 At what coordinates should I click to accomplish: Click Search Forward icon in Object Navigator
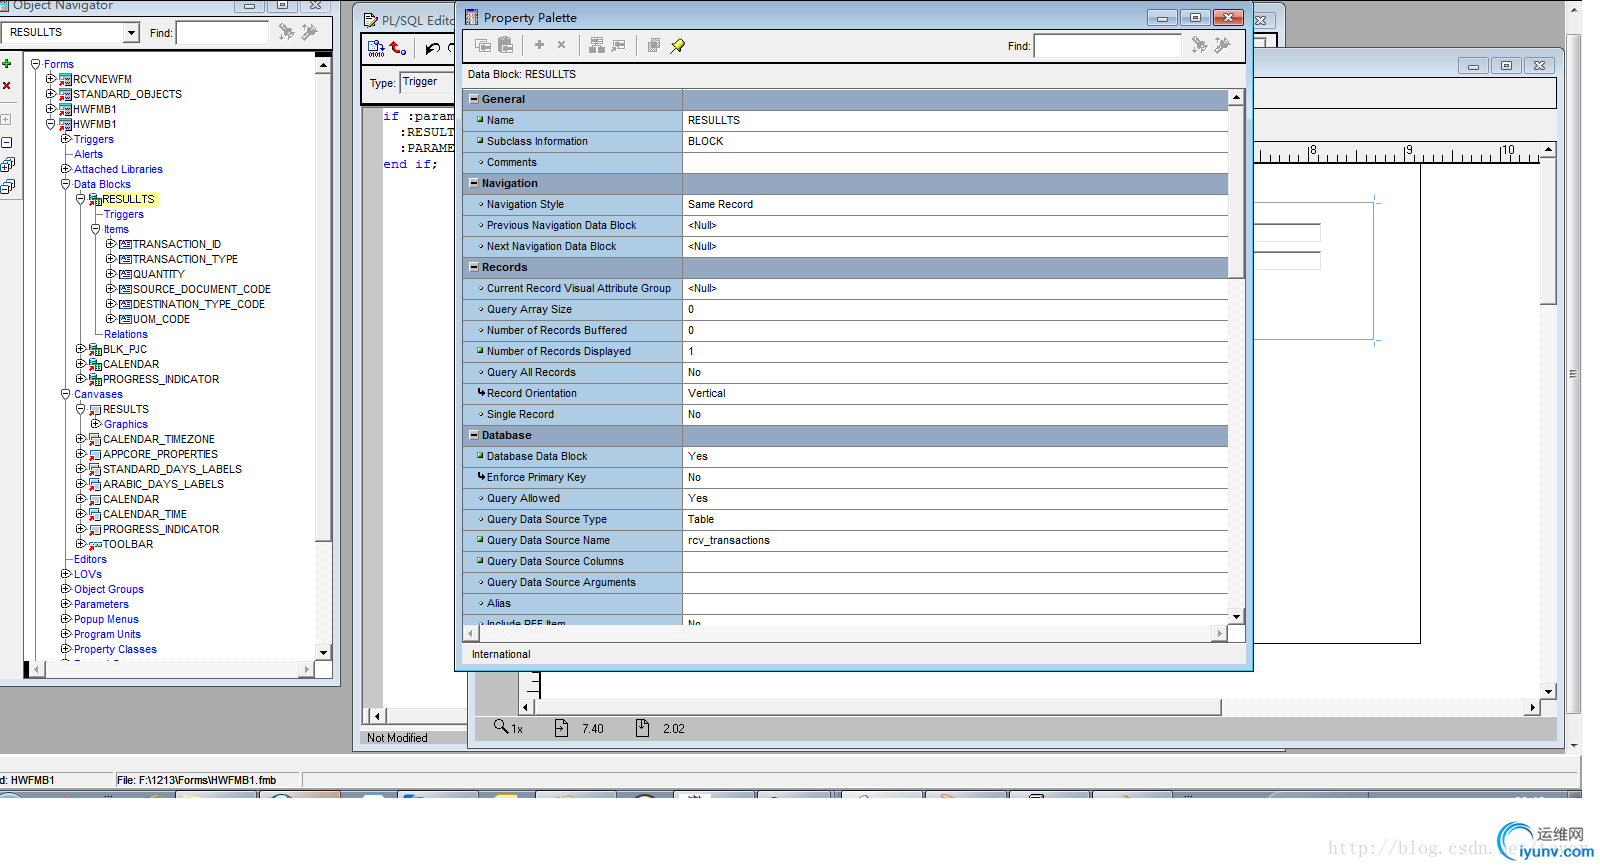click(x=286, y=32)
